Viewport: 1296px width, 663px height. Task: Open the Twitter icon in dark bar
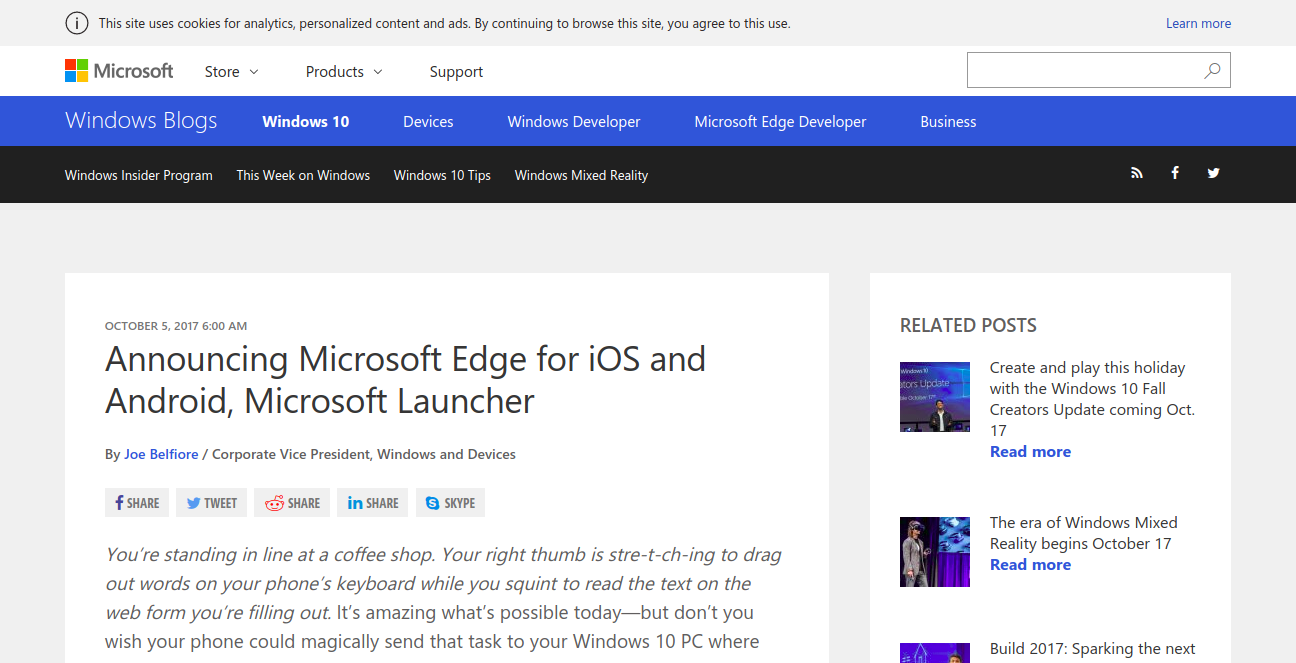(1213, 173)
